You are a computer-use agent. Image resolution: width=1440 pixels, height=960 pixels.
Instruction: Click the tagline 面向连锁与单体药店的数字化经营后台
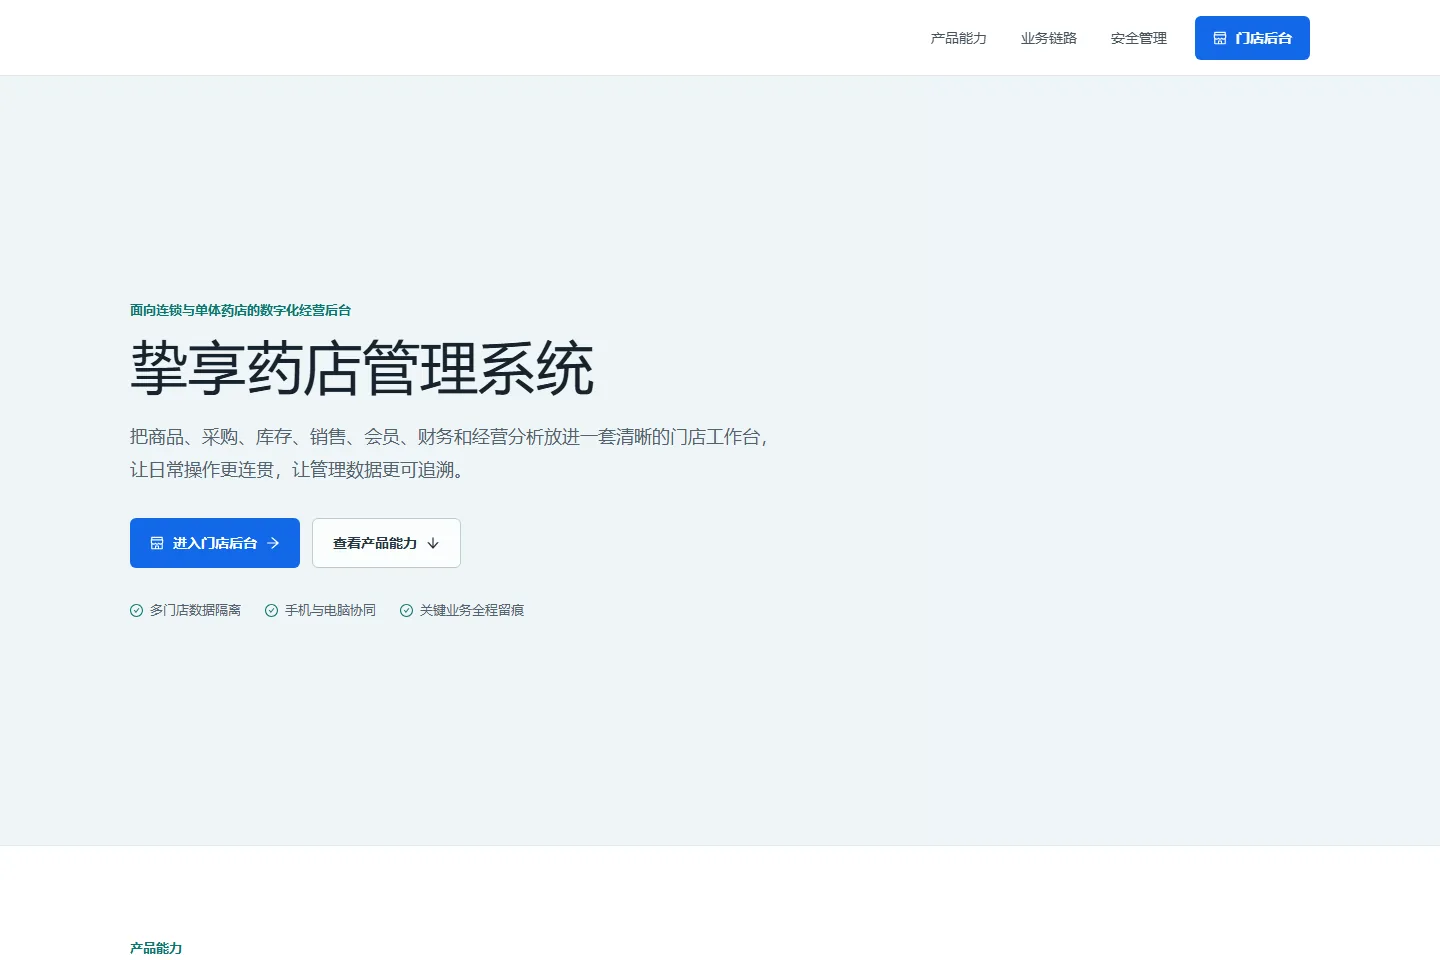(240, 310)
